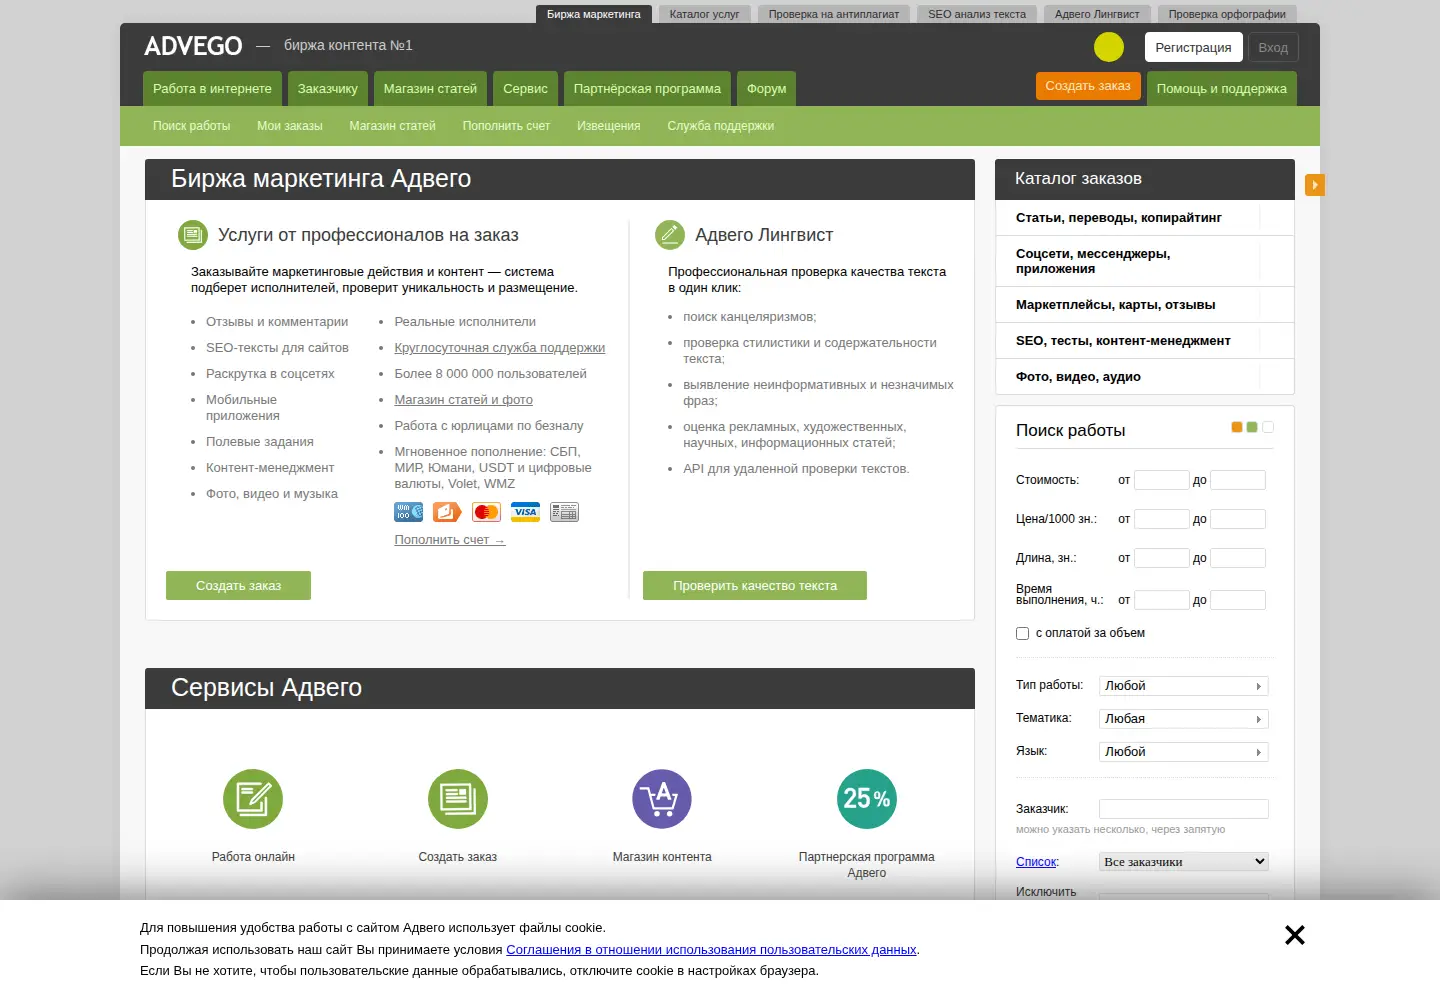This screenshot has width=1440, height=1000.
Task: Select the white color square in Поиск работы
Action: pos(1268,427)
